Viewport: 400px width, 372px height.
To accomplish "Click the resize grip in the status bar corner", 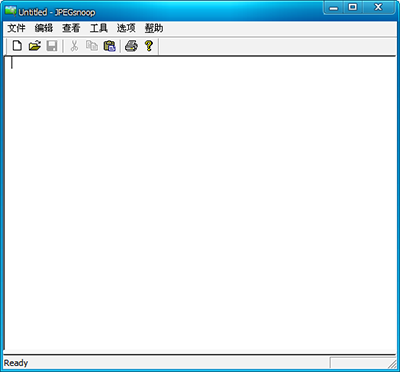I will [391, 363].
